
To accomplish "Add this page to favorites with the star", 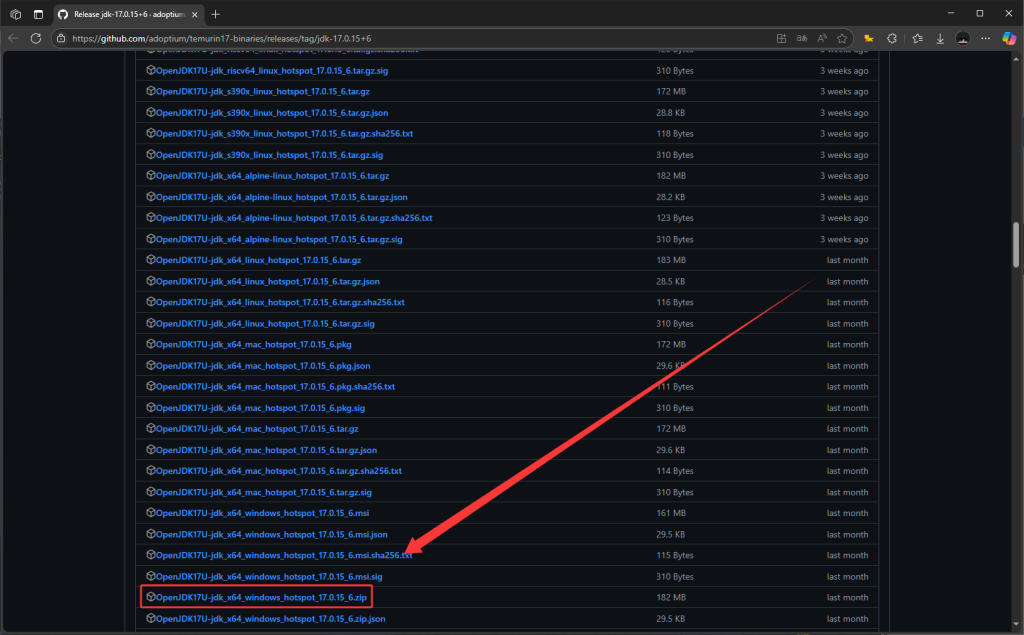I will [x=842, y=39].
